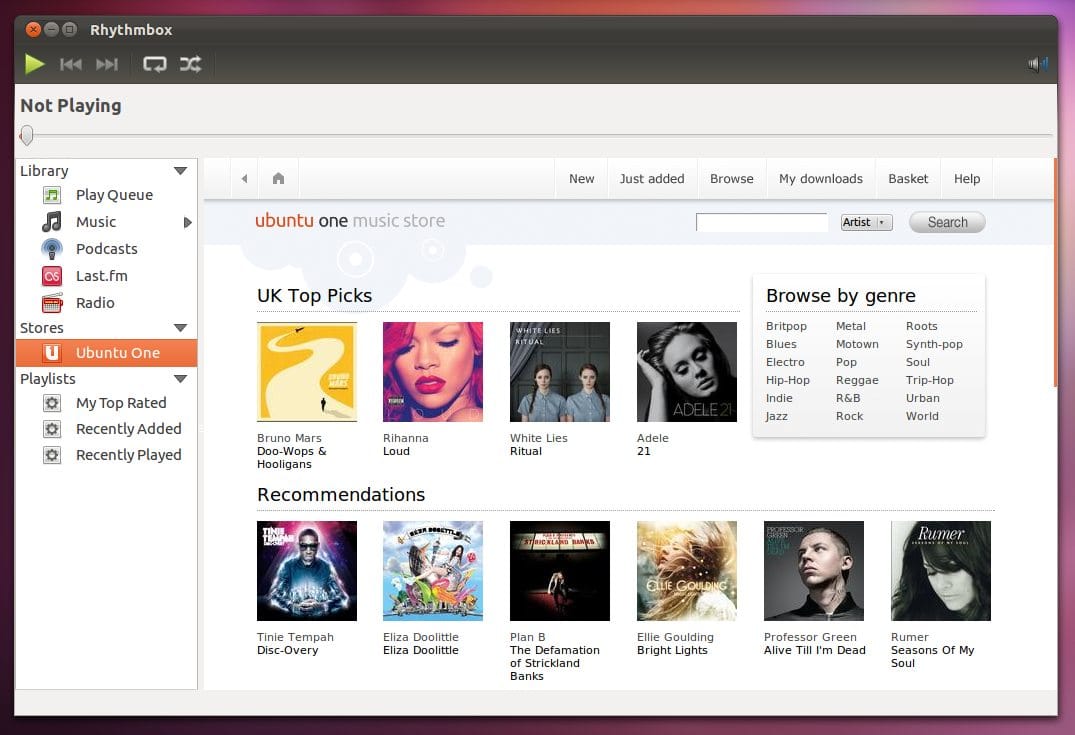Open the My Top Rated playlist

120,402
